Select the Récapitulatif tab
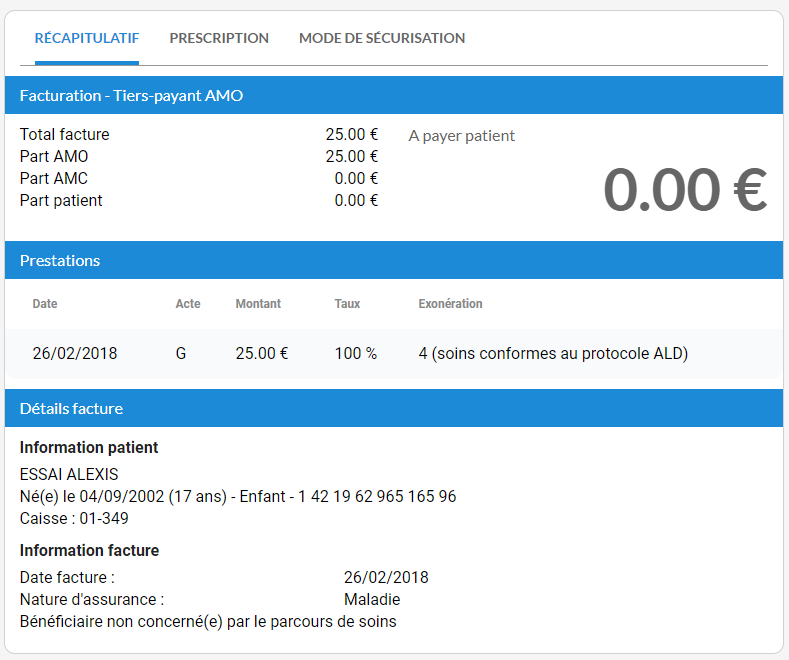This screenshot has width=789, height=660. tap(87, 38)
